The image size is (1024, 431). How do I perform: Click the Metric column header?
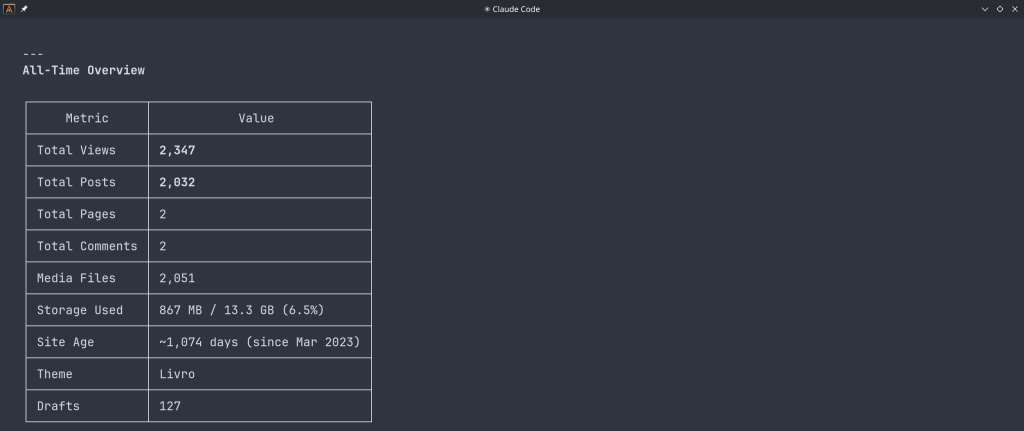[87, 118]
